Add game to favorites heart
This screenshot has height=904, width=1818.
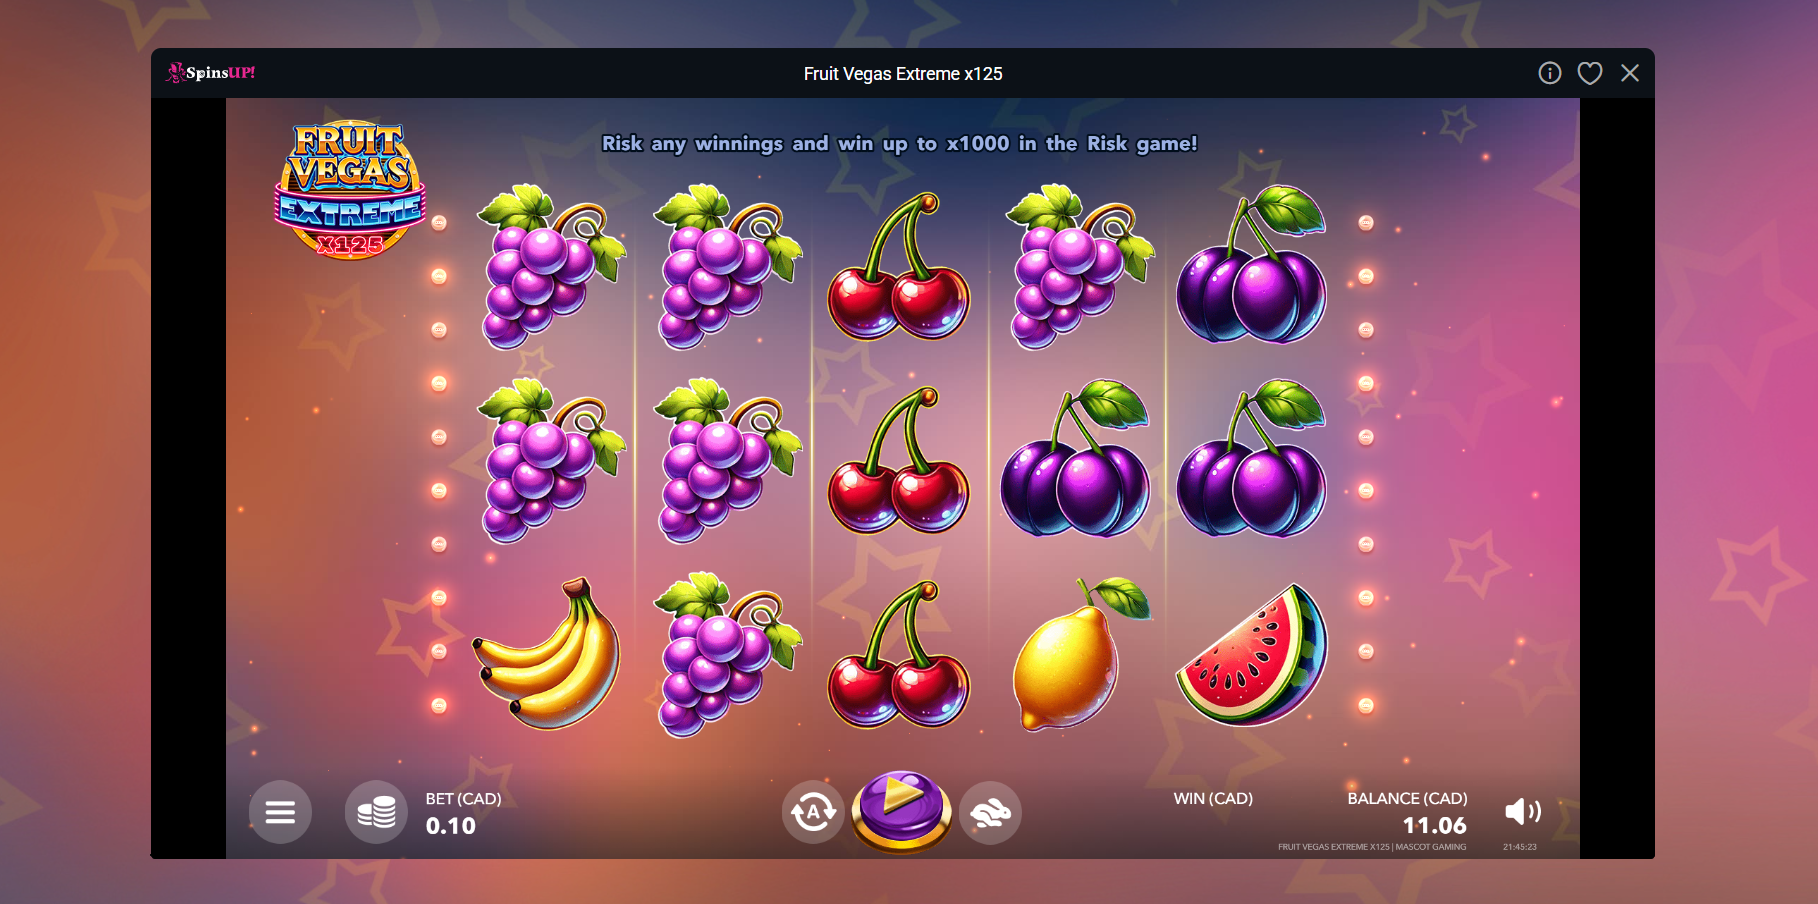[x=1590, y=73]
